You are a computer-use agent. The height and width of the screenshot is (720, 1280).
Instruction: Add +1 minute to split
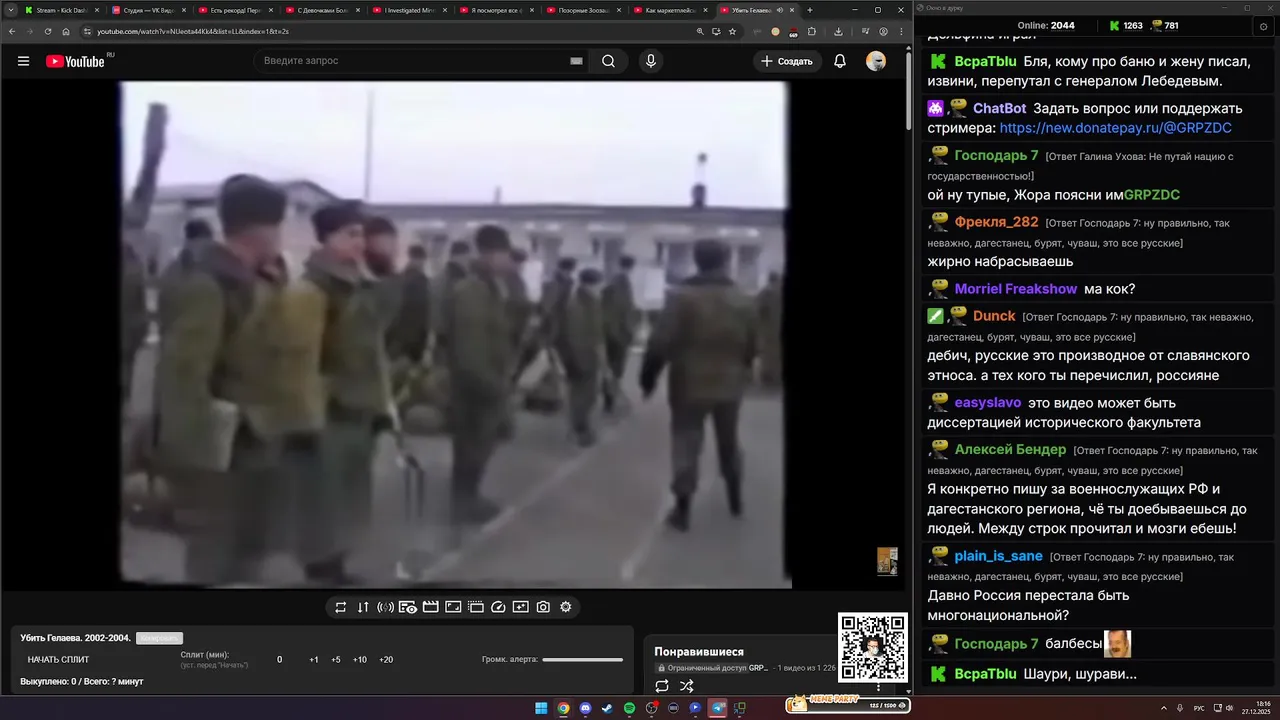coord(314,660)
